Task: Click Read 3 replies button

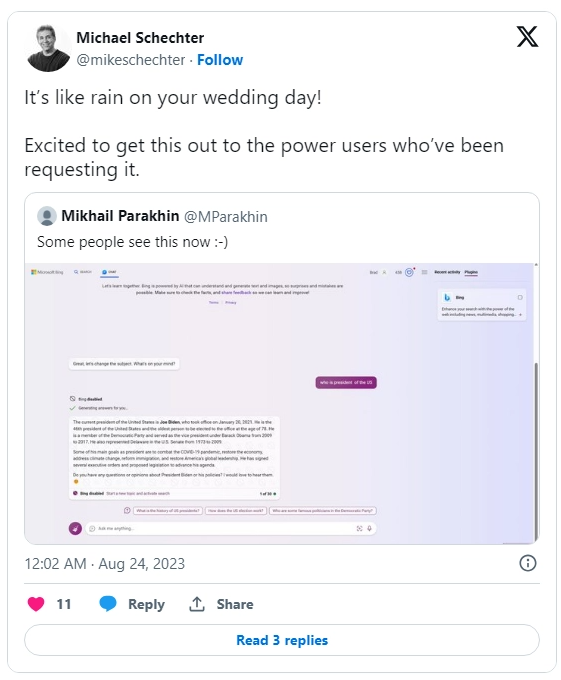Action: (x=282, y=640)
